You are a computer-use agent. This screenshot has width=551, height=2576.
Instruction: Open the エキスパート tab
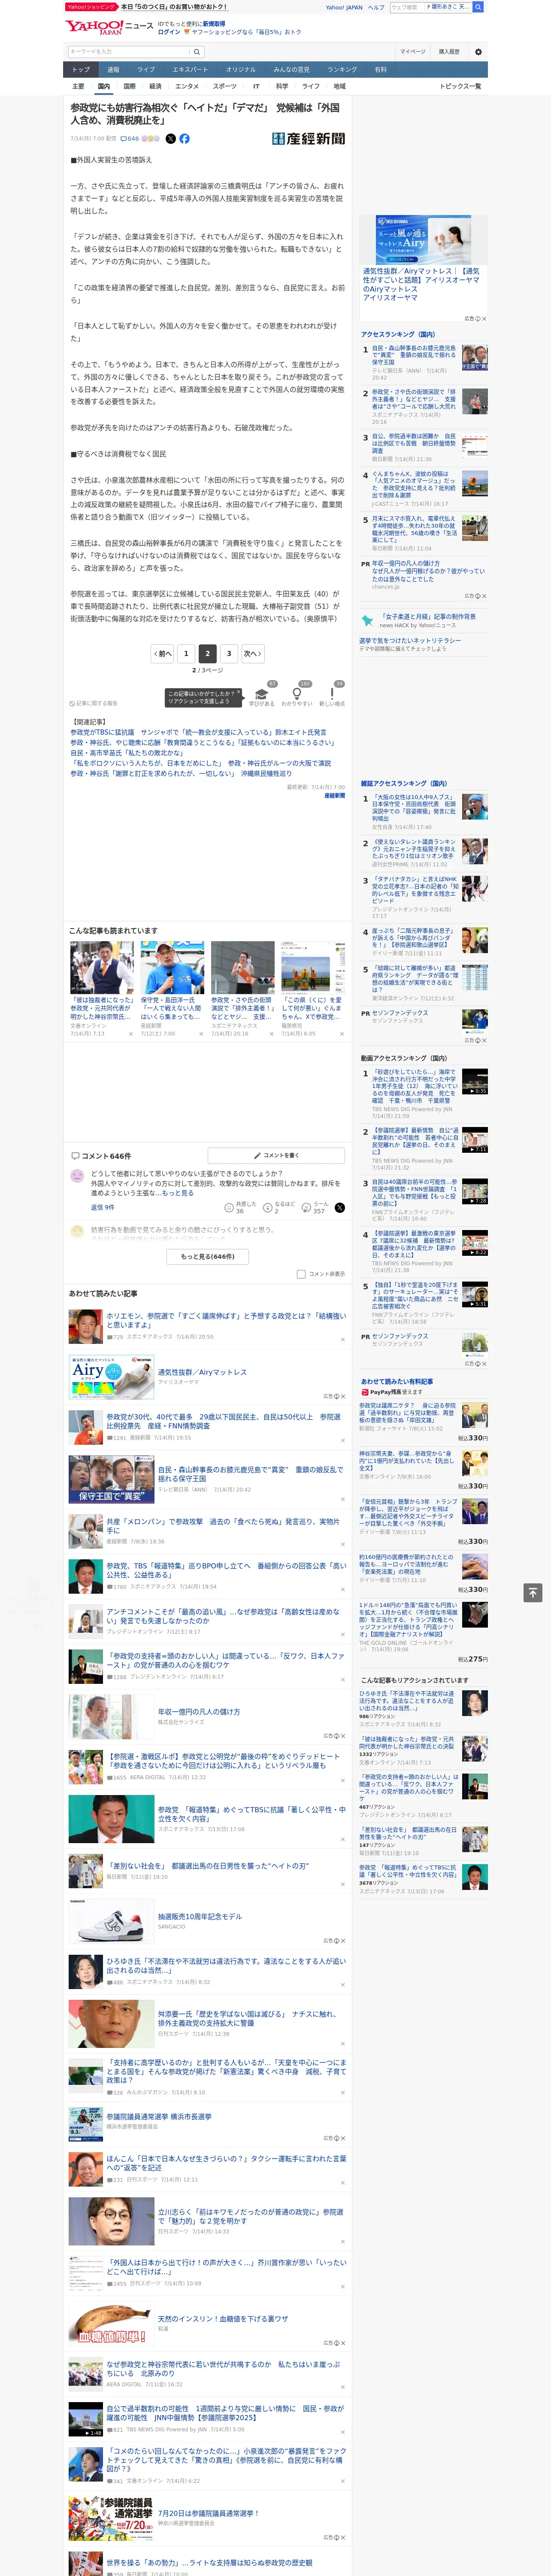[x=190, y=70]
